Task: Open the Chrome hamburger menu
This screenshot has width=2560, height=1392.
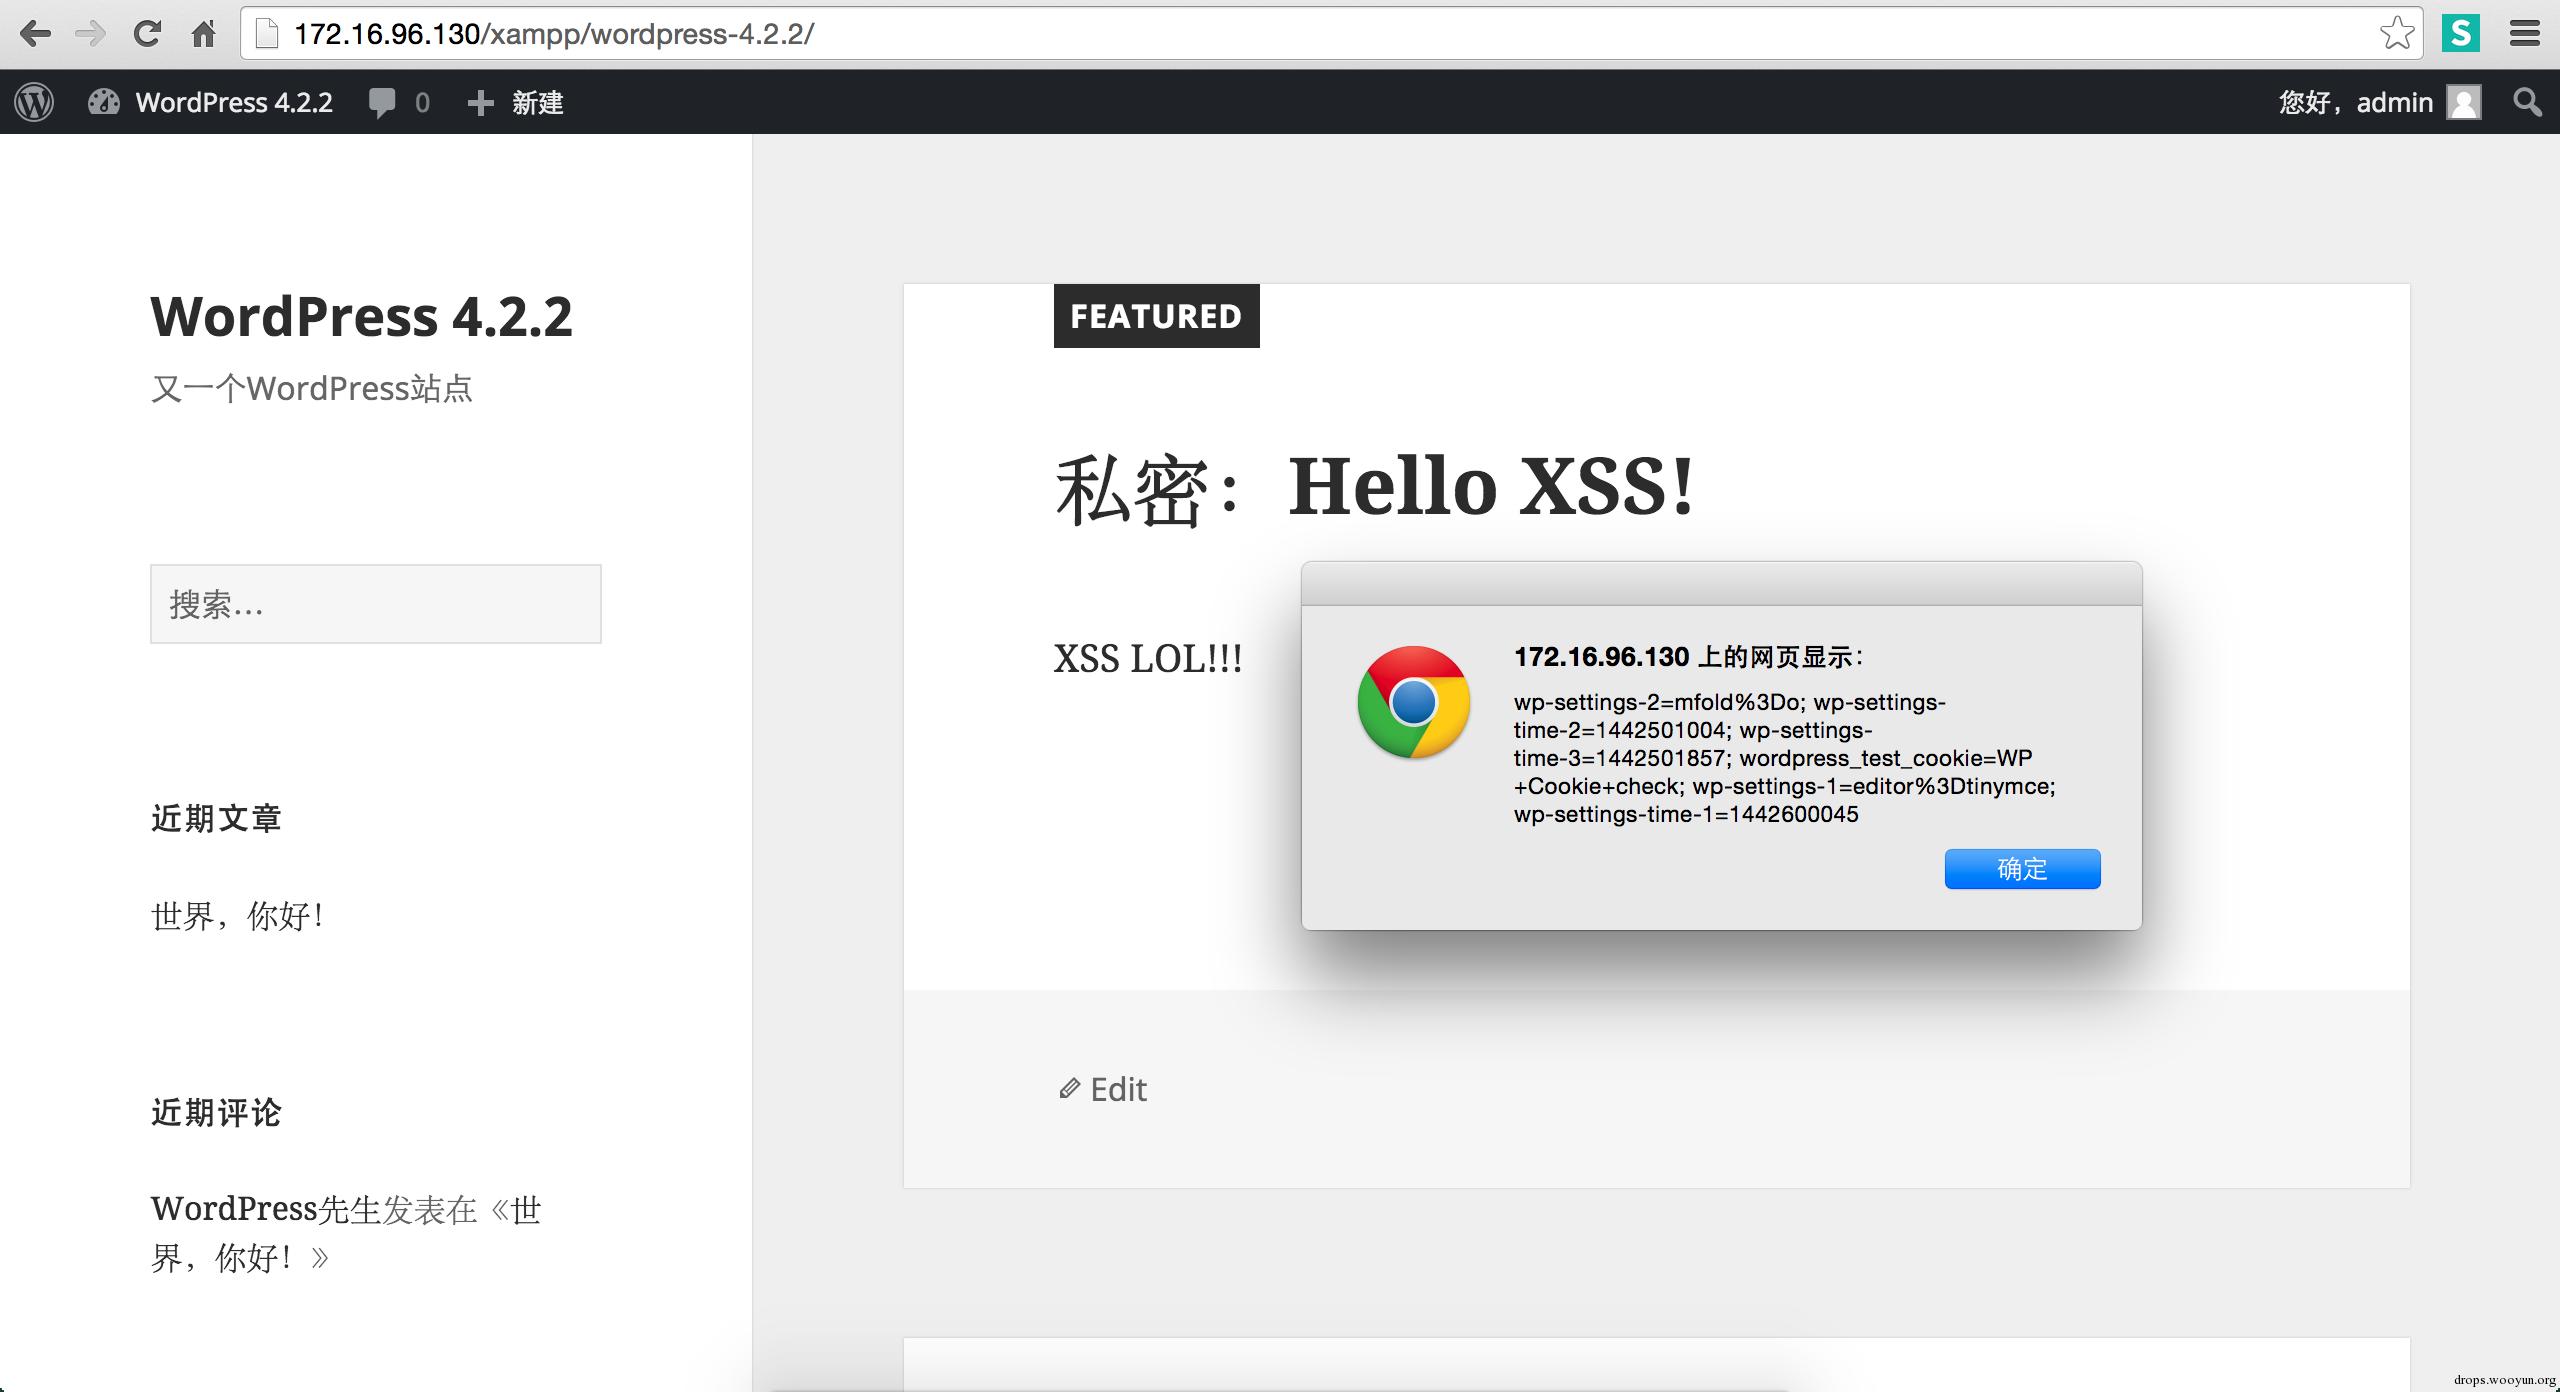Action: pyautogui.click(x=2525, y=34)
